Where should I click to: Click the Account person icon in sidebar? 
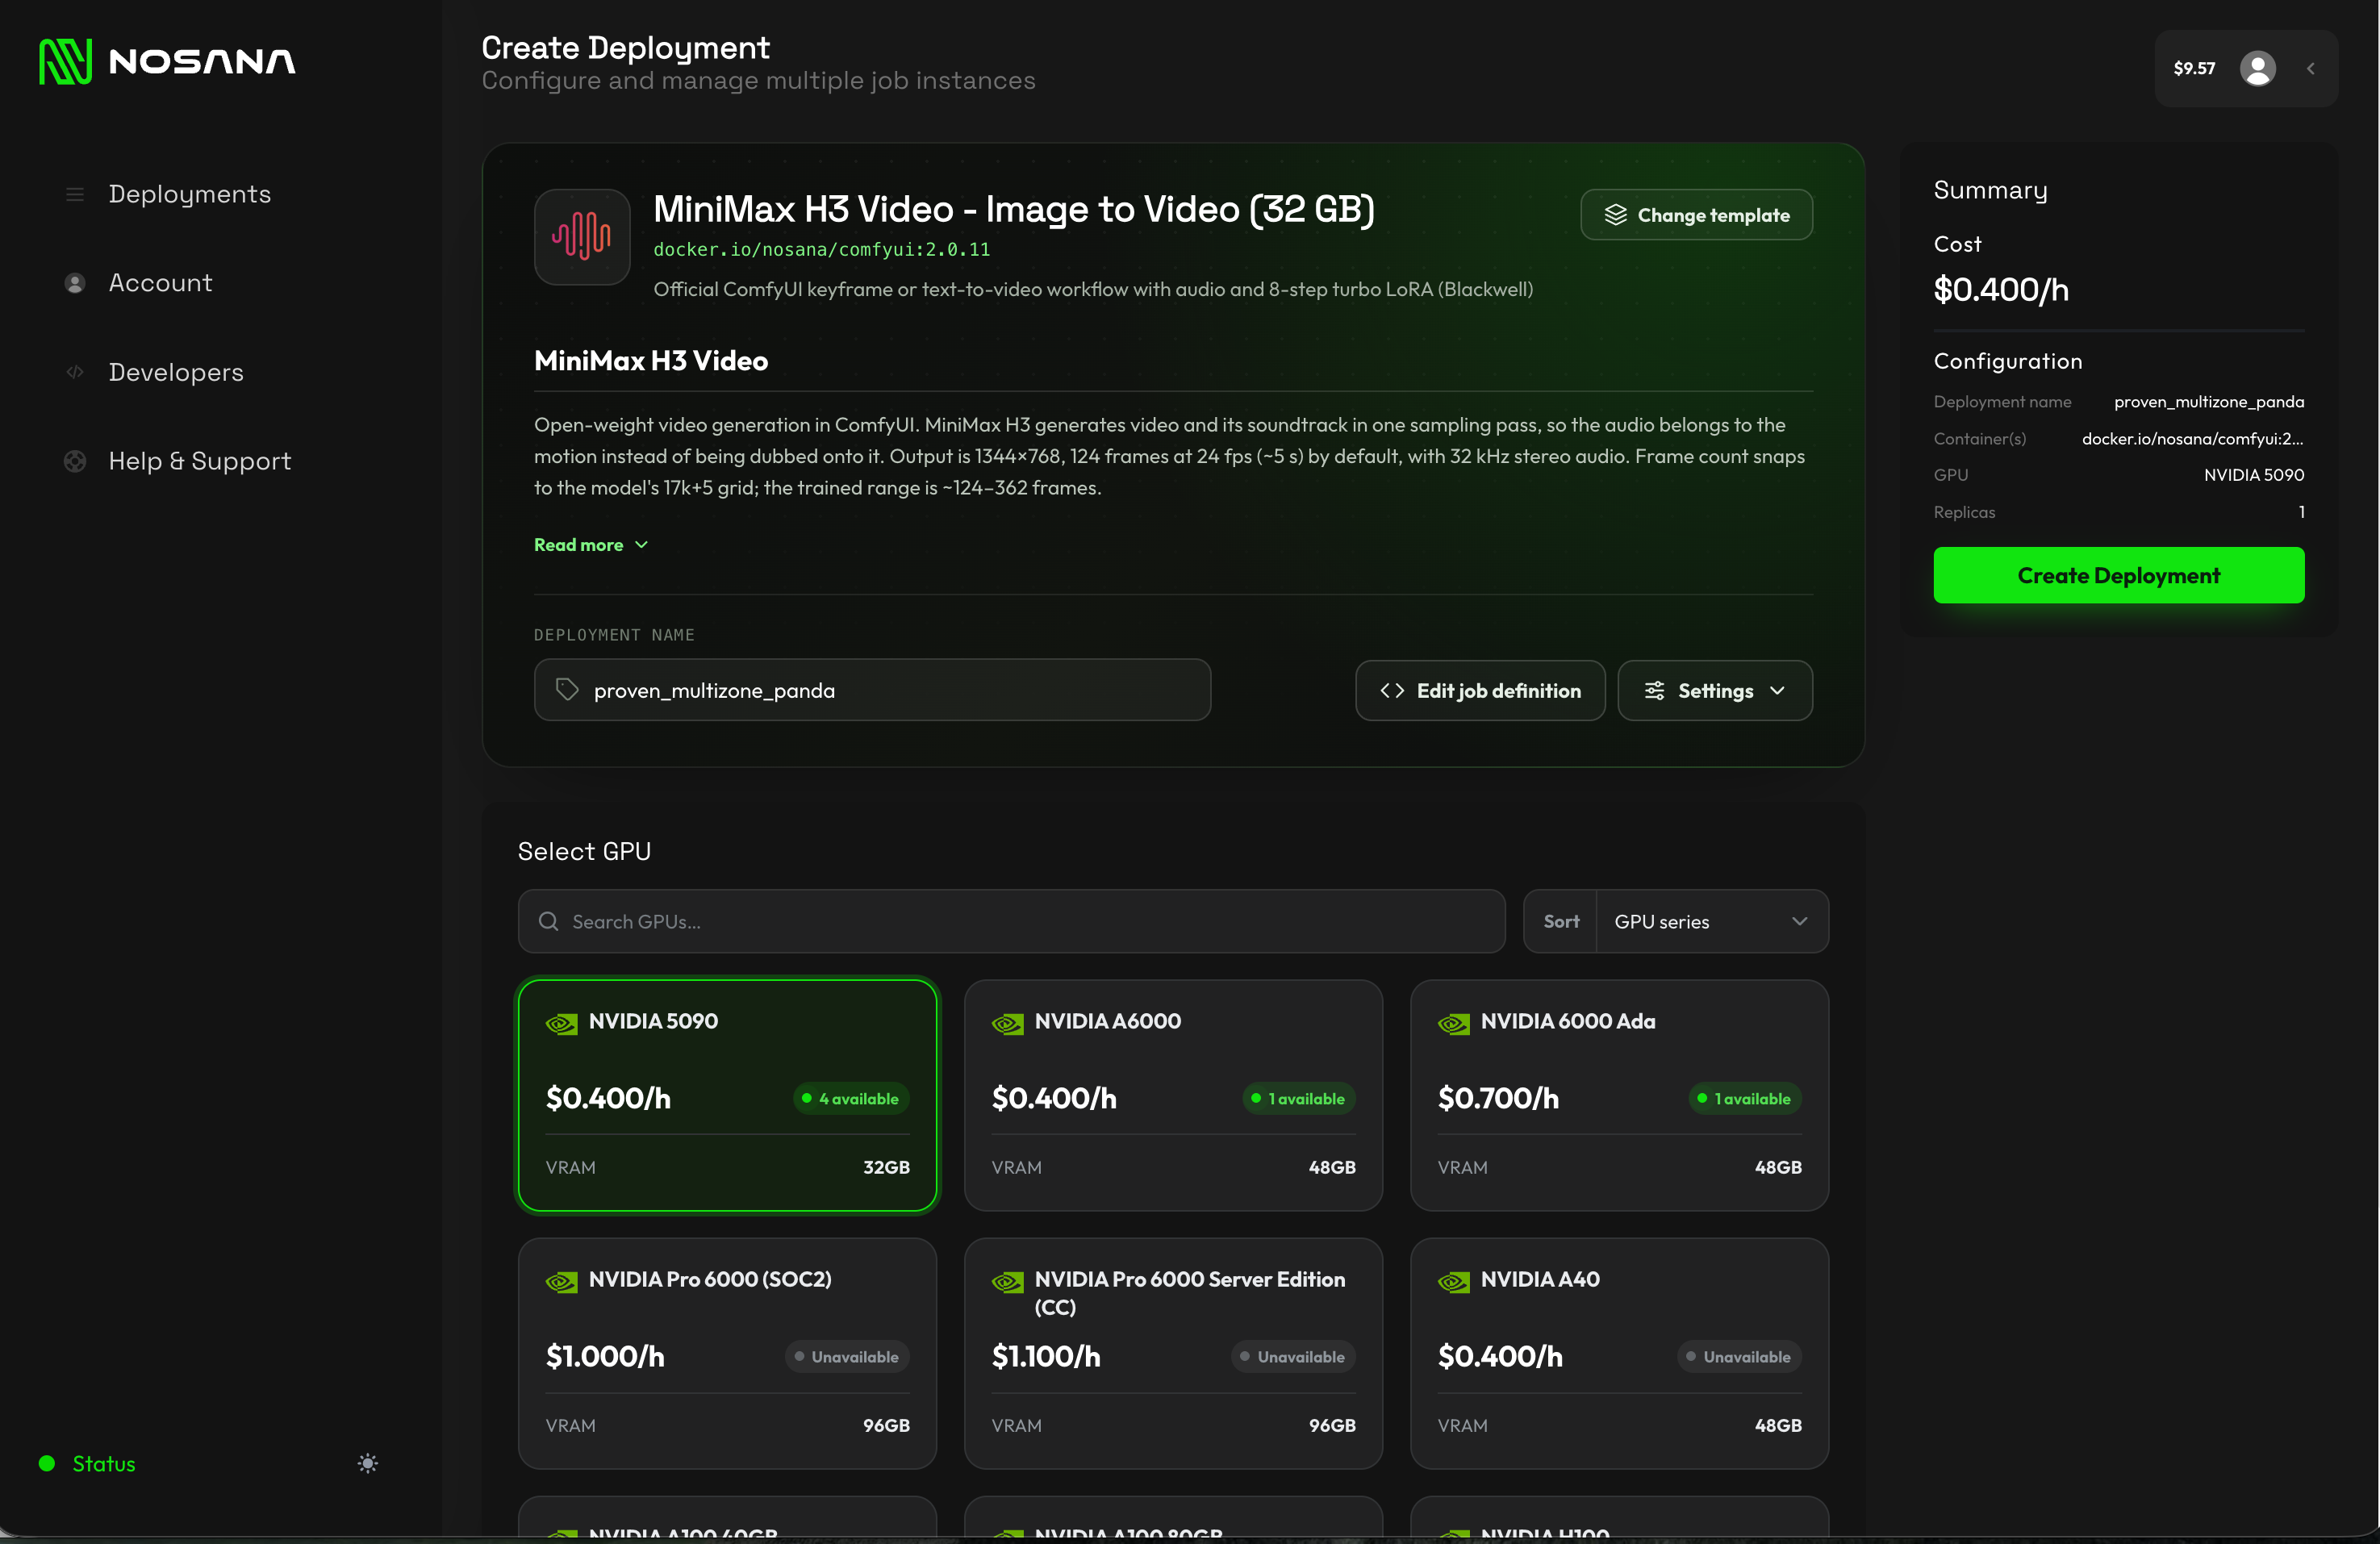pos(75,283)
